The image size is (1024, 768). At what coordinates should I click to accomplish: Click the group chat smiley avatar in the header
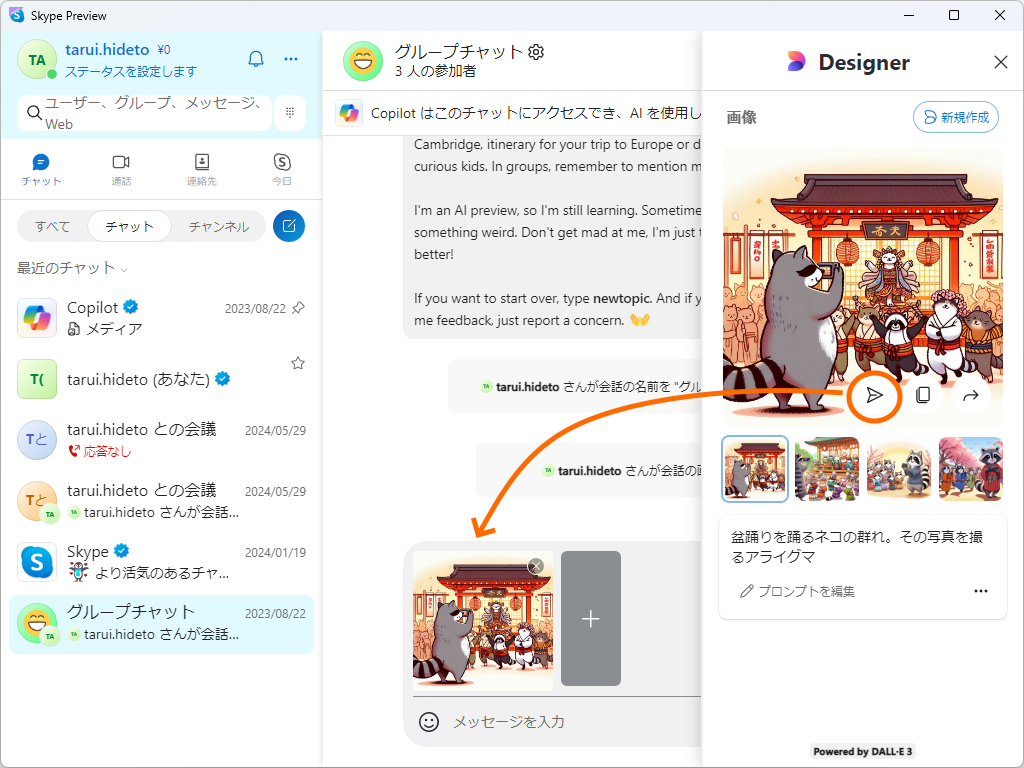pos(363,61)
